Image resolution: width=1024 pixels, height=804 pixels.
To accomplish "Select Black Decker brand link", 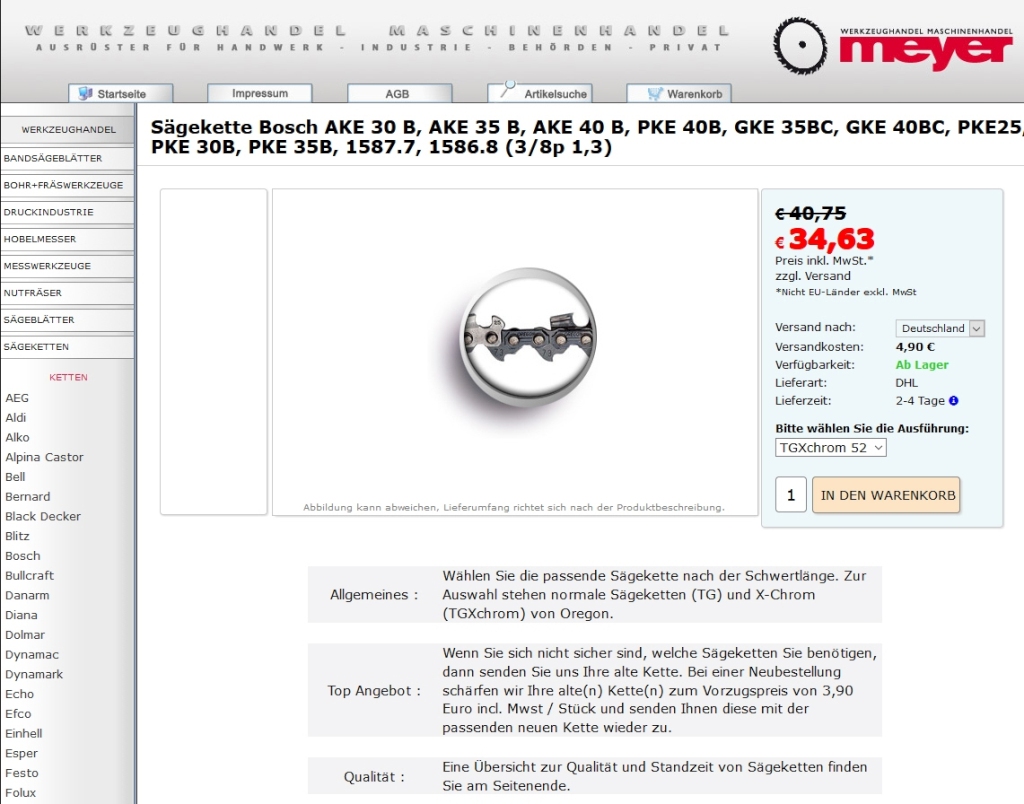I will 43,516.
